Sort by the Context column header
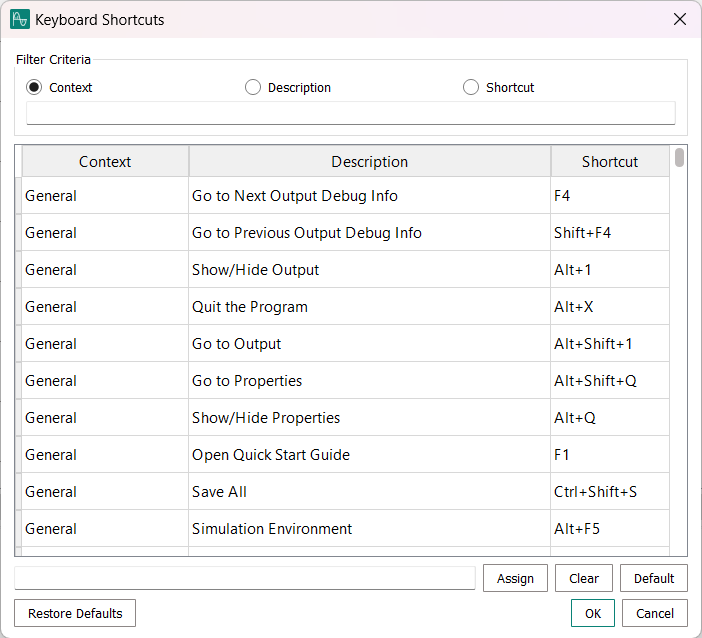Image resolution: width=702 pixels, height=638 pixels. pos(105,162)
